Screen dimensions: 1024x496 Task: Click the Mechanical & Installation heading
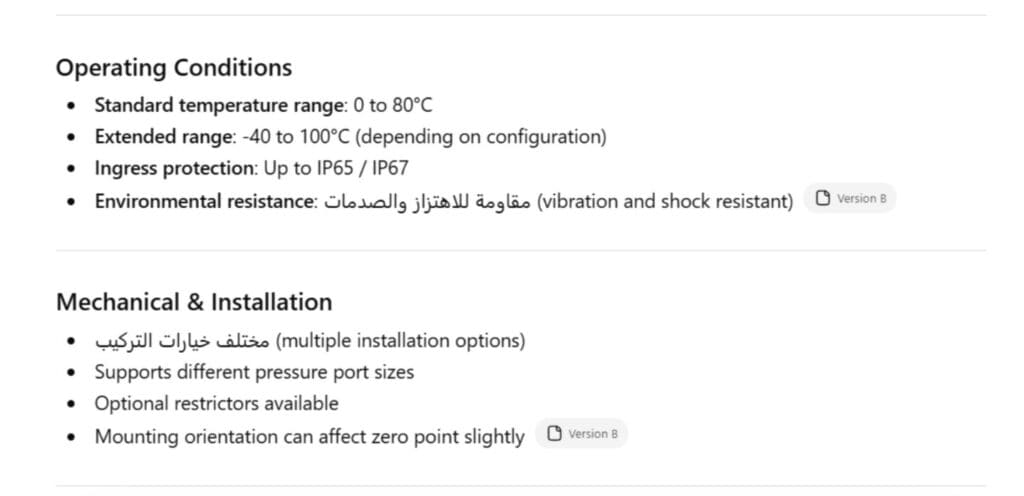[x=194, y=302]
